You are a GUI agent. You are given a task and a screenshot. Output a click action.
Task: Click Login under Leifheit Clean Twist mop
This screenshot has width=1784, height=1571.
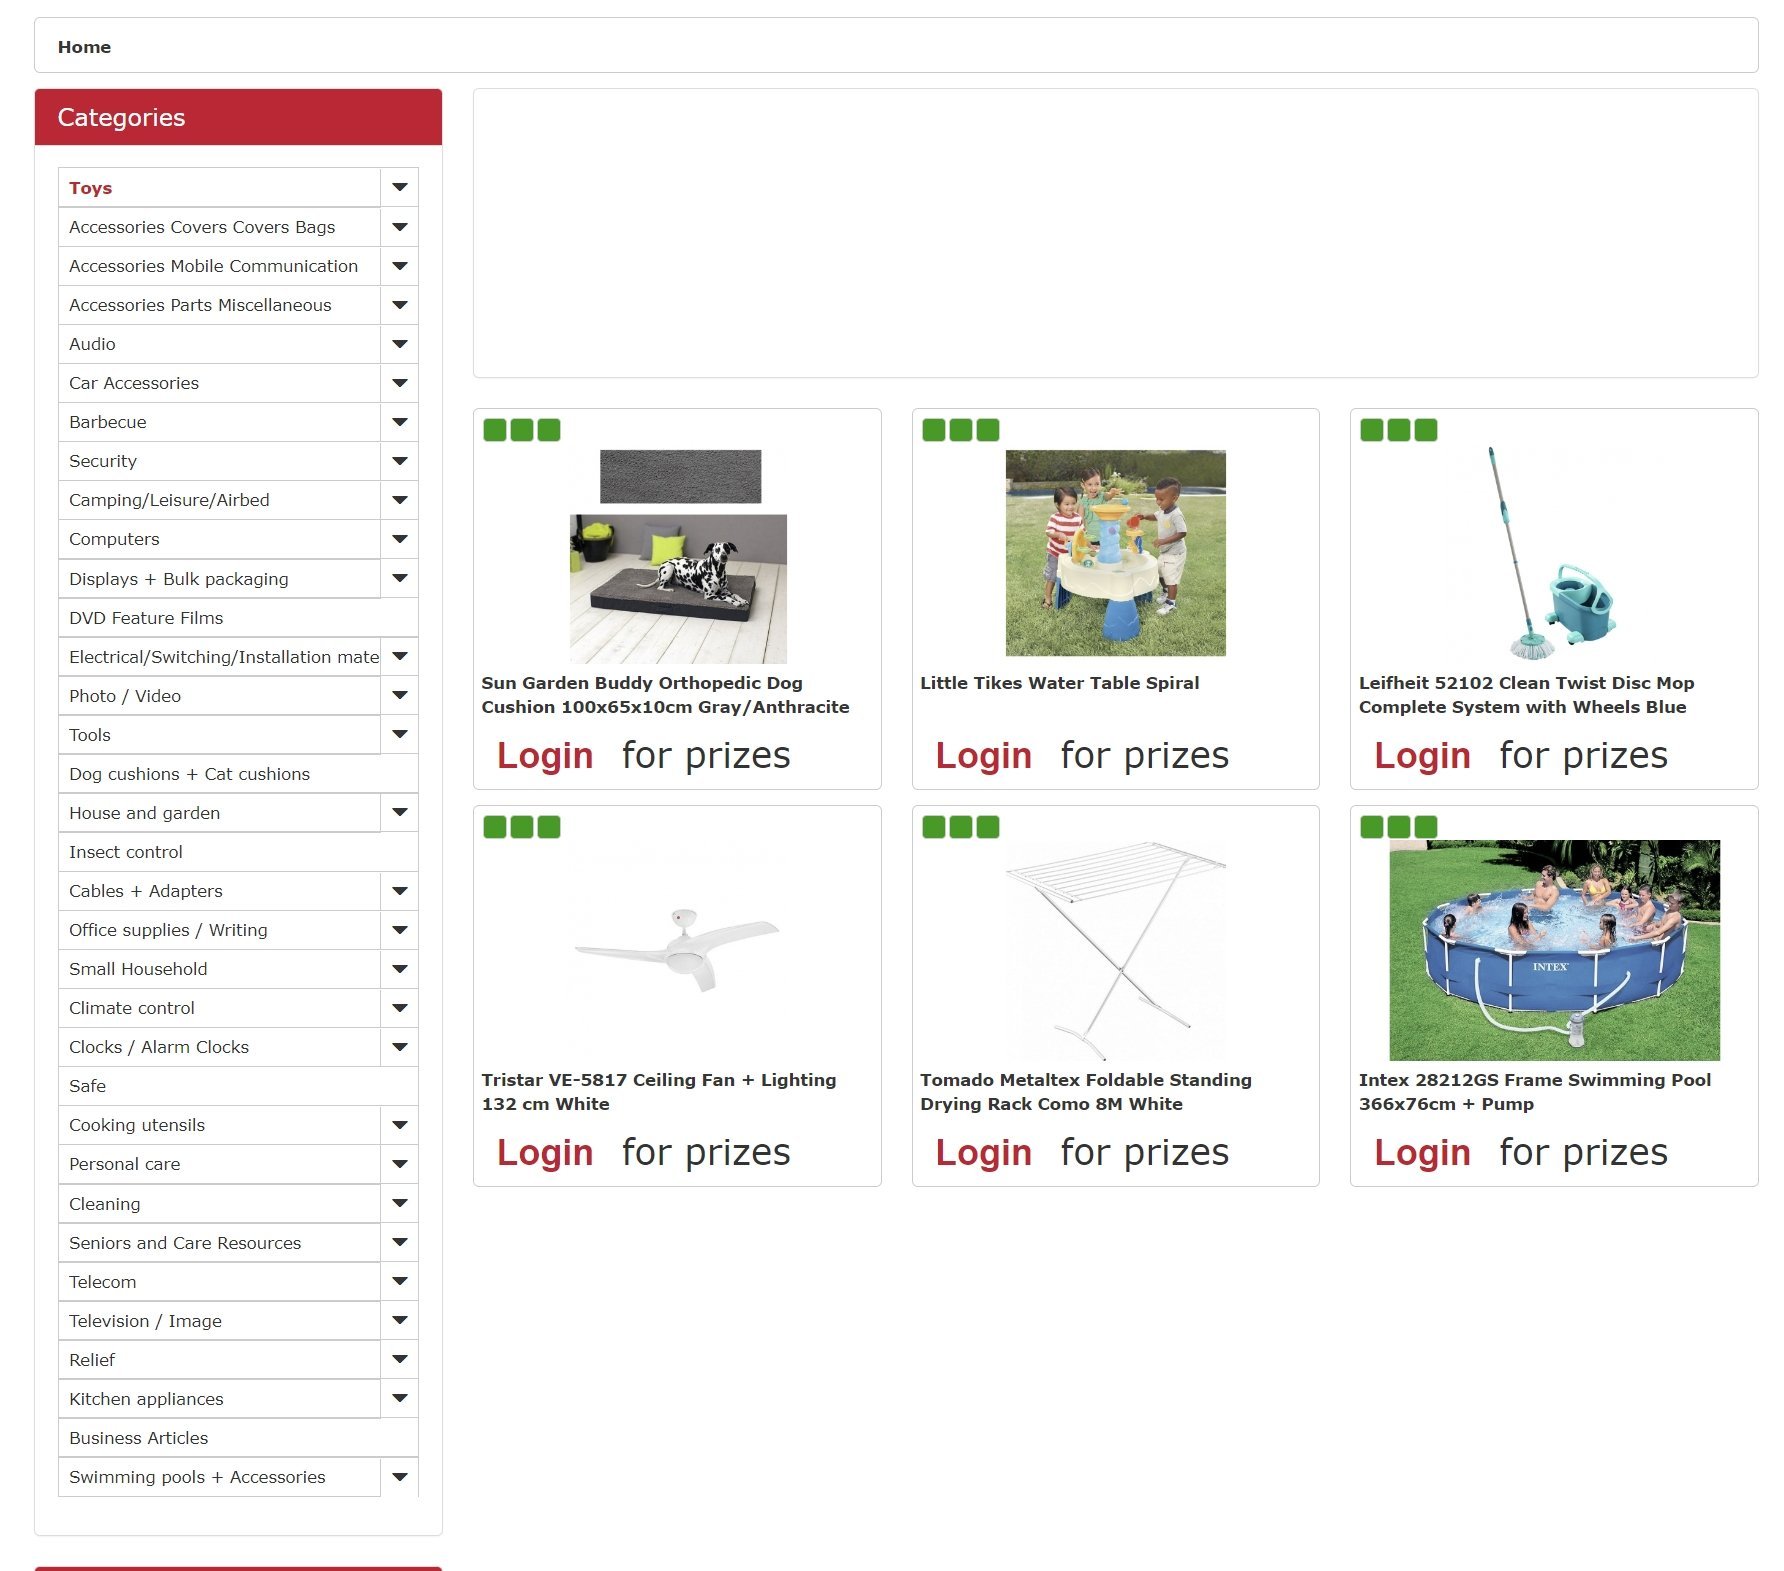click(x=1422, y=755)
